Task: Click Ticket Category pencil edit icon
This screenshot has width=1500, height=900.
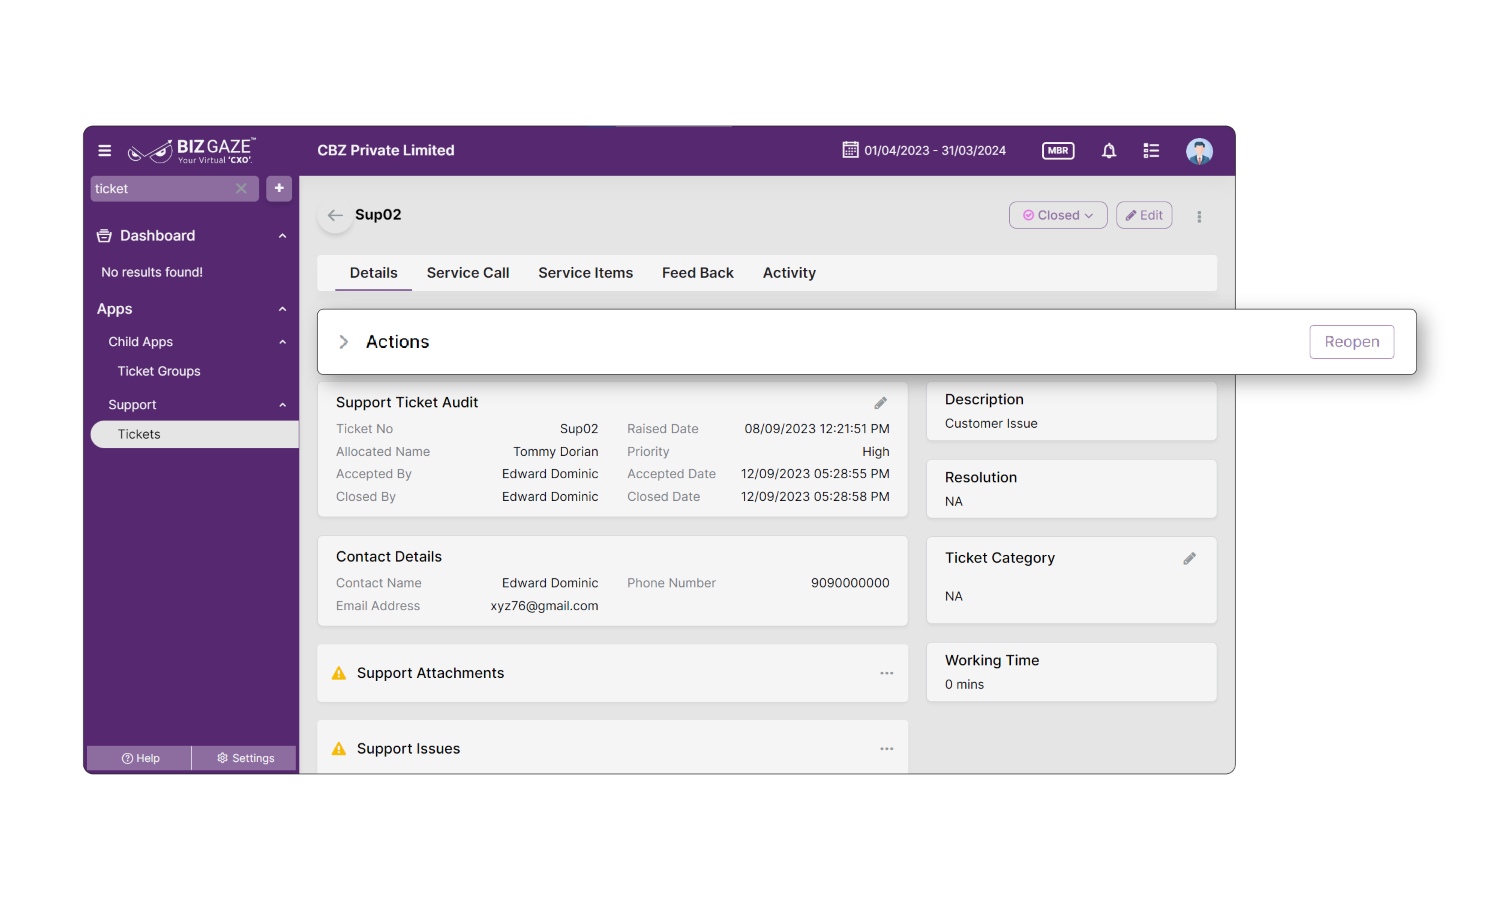Action: (1189, 559)
